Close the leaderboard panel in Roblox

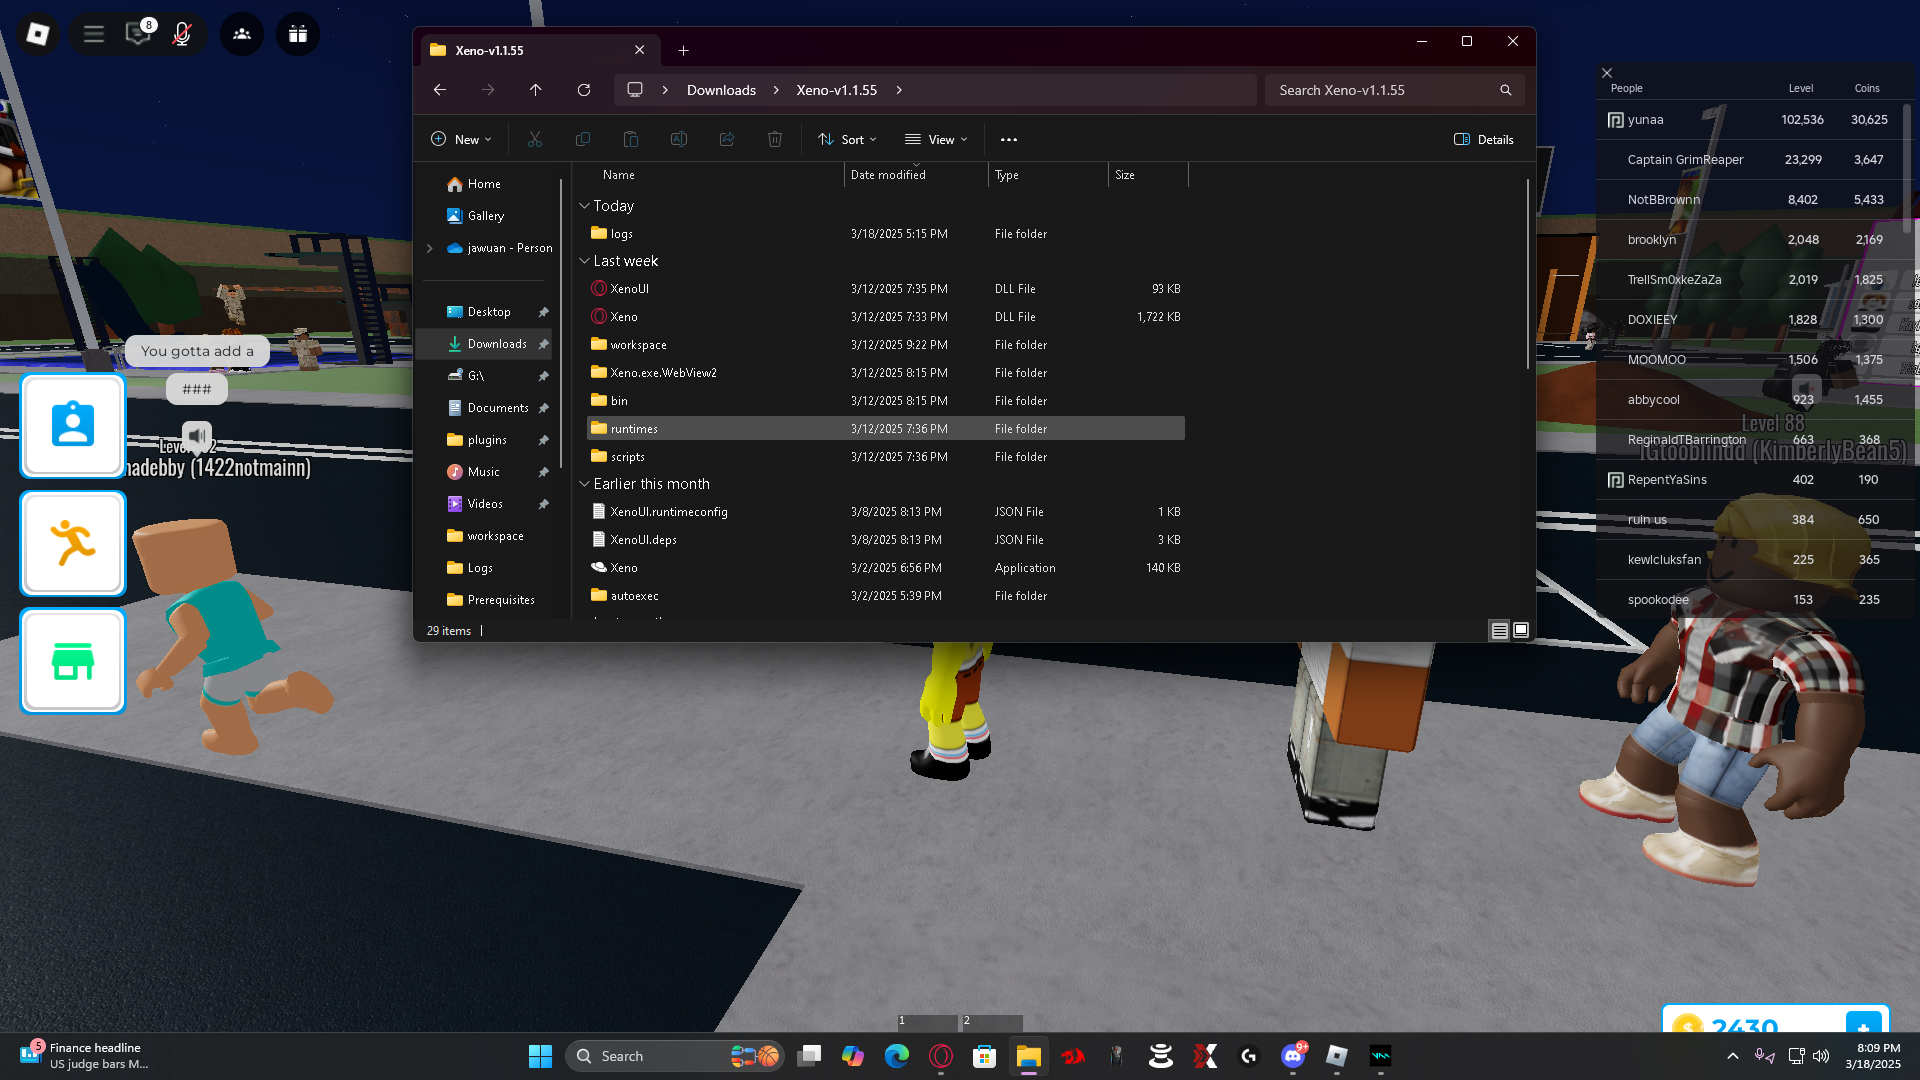[1607, 73]
